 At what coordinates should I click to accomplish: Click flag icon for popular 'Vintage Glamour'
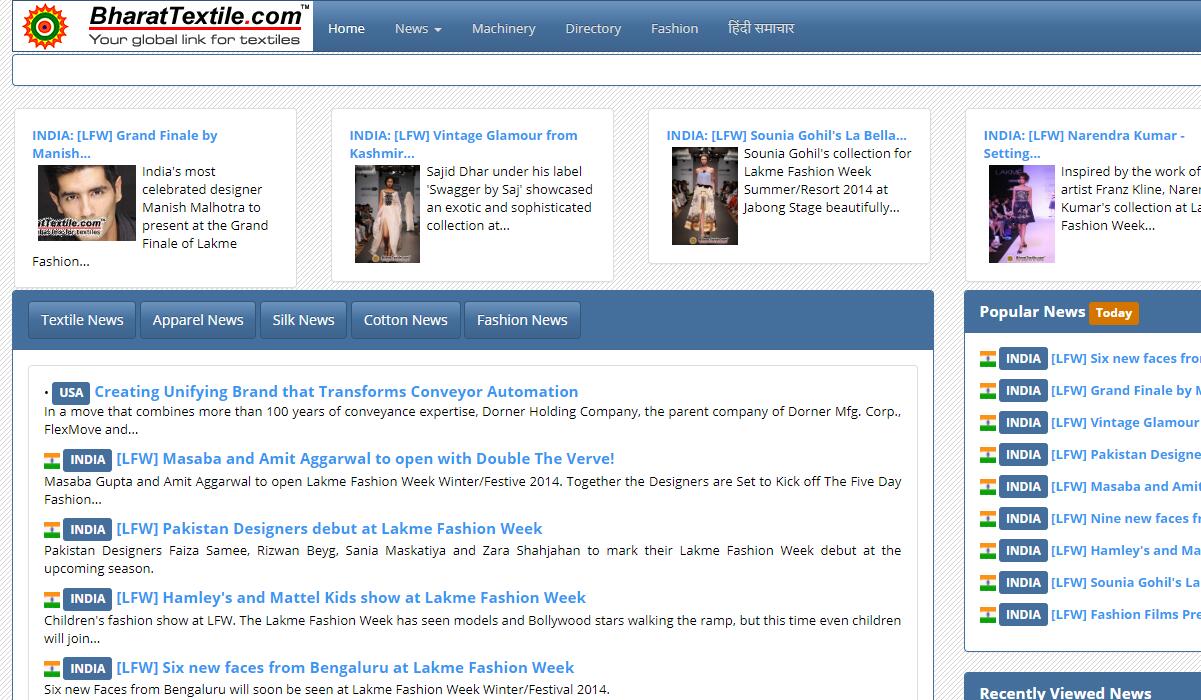[x=988, y=423]
